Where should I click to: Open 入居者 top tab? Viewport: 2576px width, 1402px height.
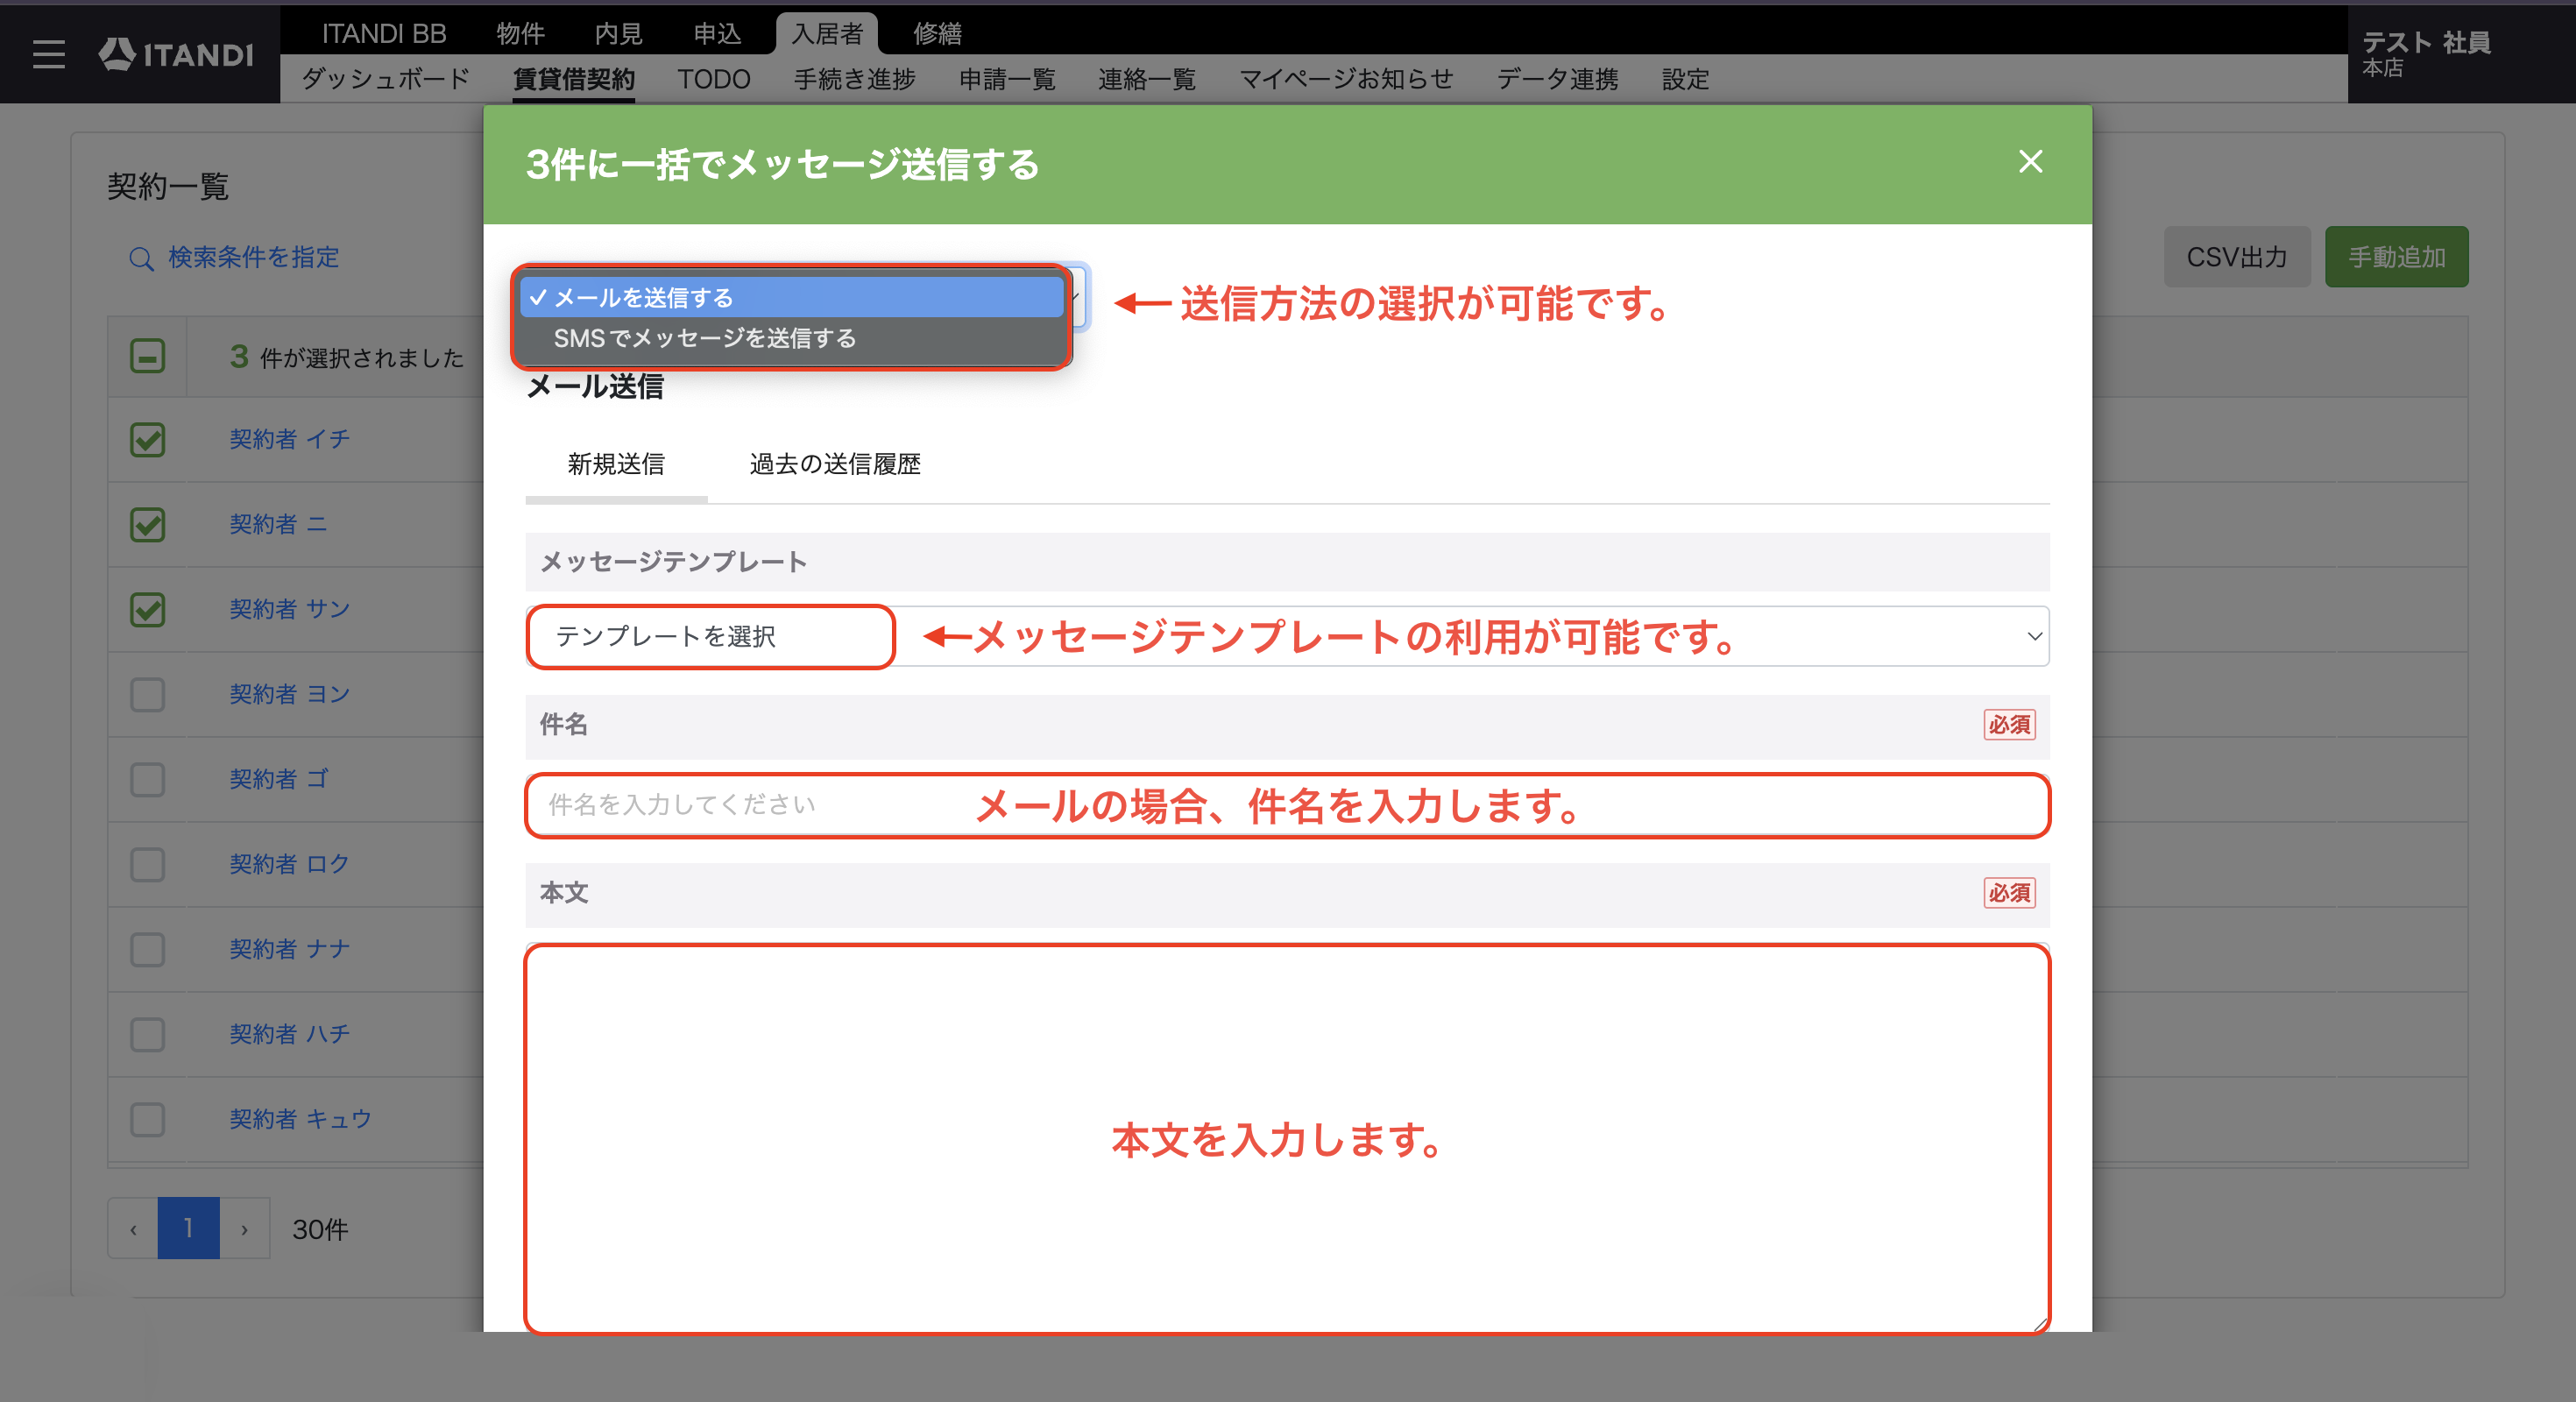point(827,34)
